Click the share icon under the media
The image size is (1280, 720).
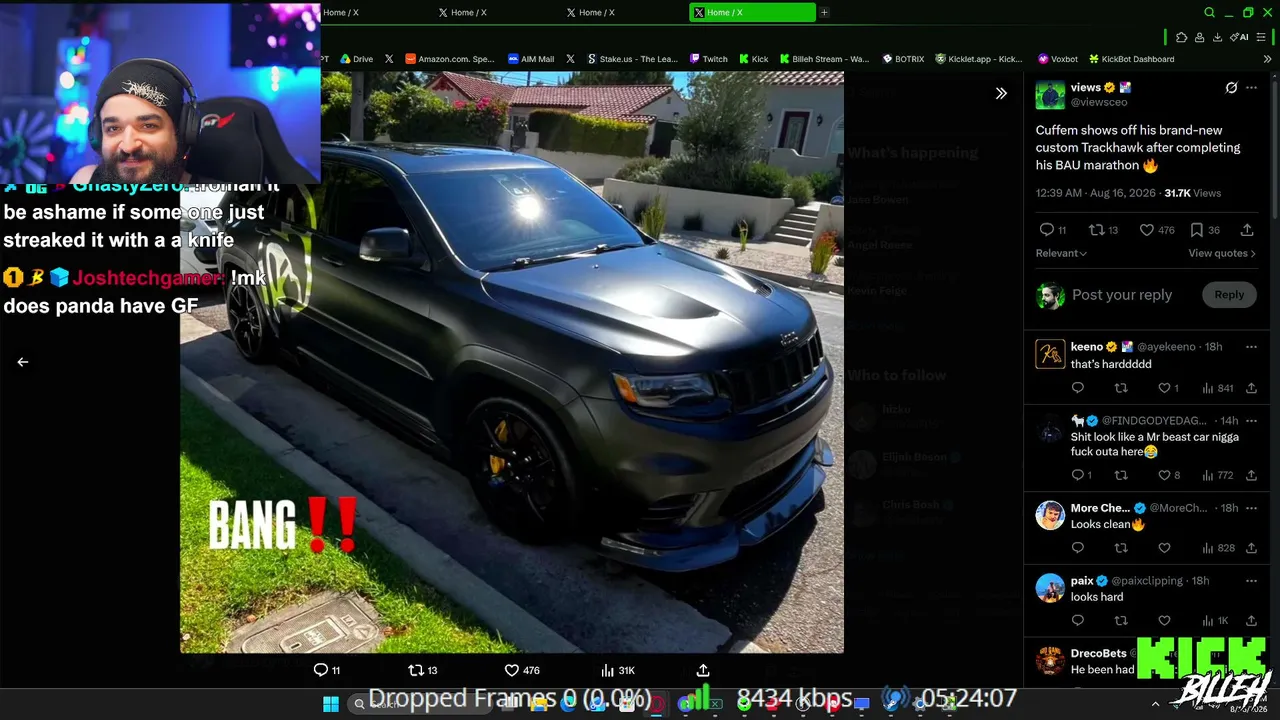click(x=703, y=670)
